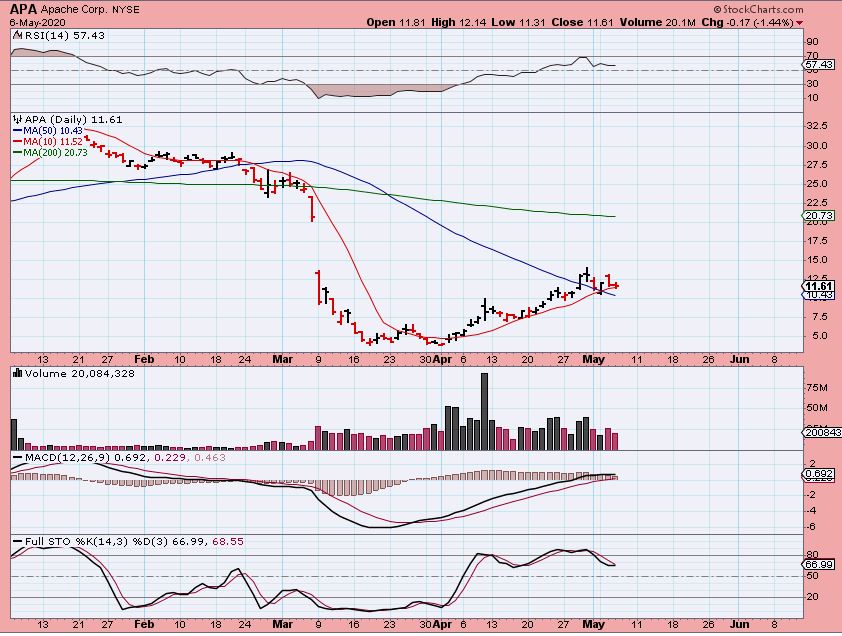Click the 0.692 MACD value tag on right axis

click(819, 474)
